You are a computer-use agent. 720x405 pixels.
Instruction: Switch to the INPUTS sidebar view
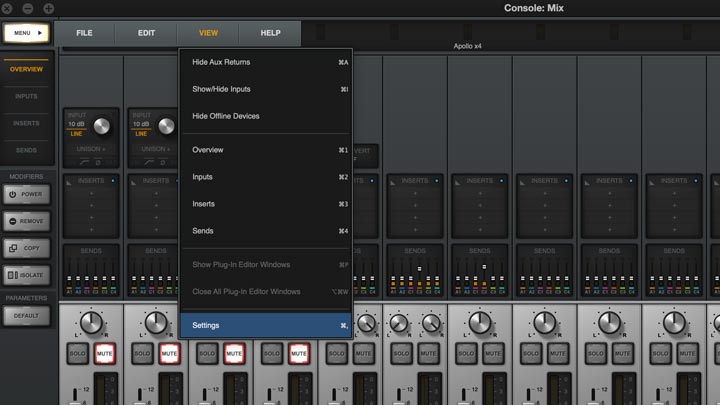pyautogui.click(x=26, y=96)
